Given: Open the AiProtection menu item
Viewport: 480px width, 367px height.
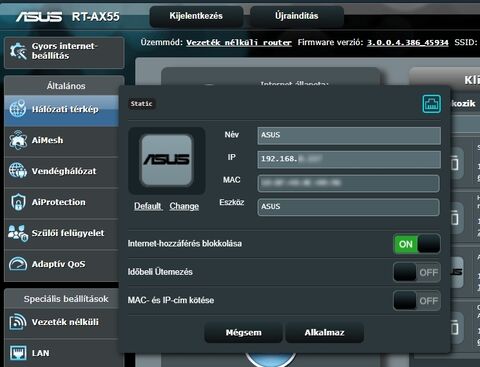Looking at the screenshot, I should (x=62, y=202).
